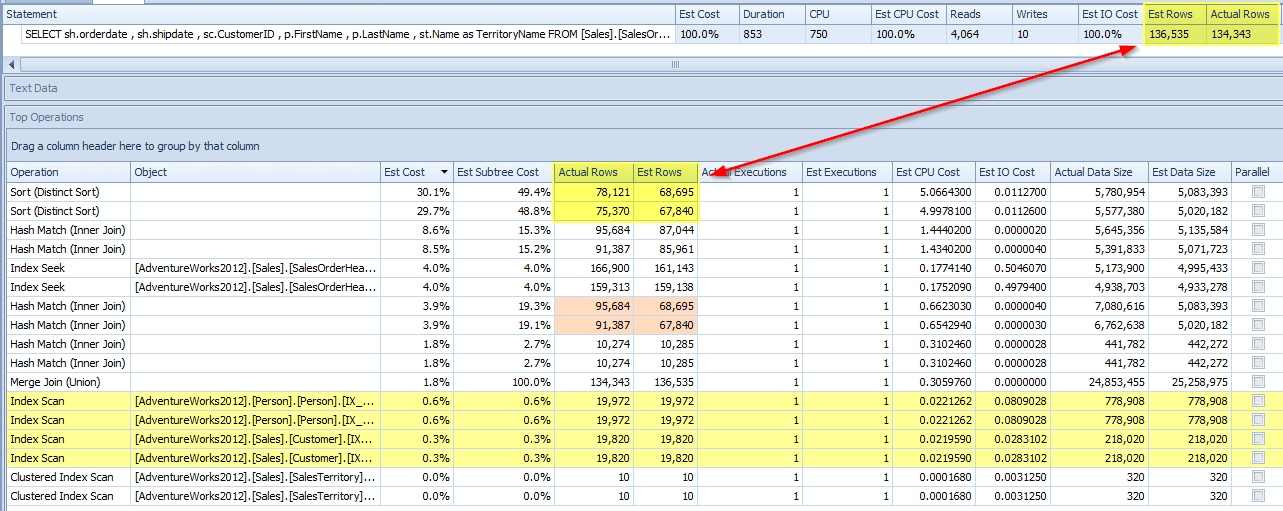
Task: Open the Text Data panel
Action: coord(34,88)
